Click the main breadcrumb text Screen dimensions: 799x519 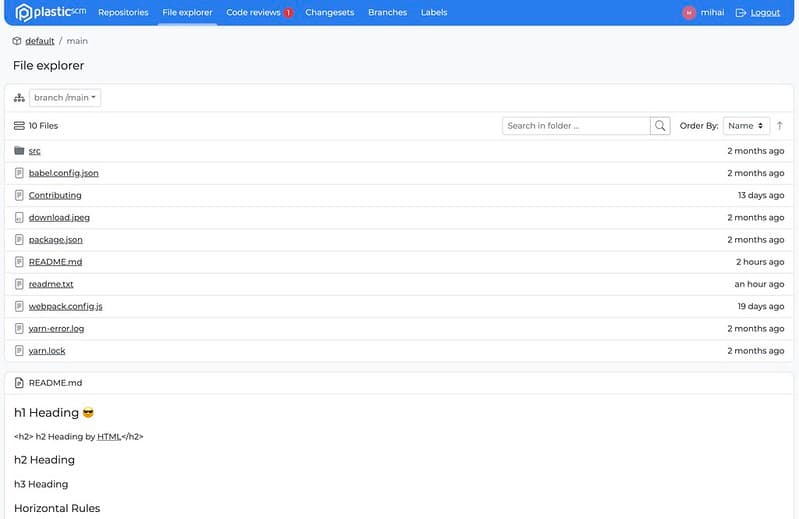[77, 41]
